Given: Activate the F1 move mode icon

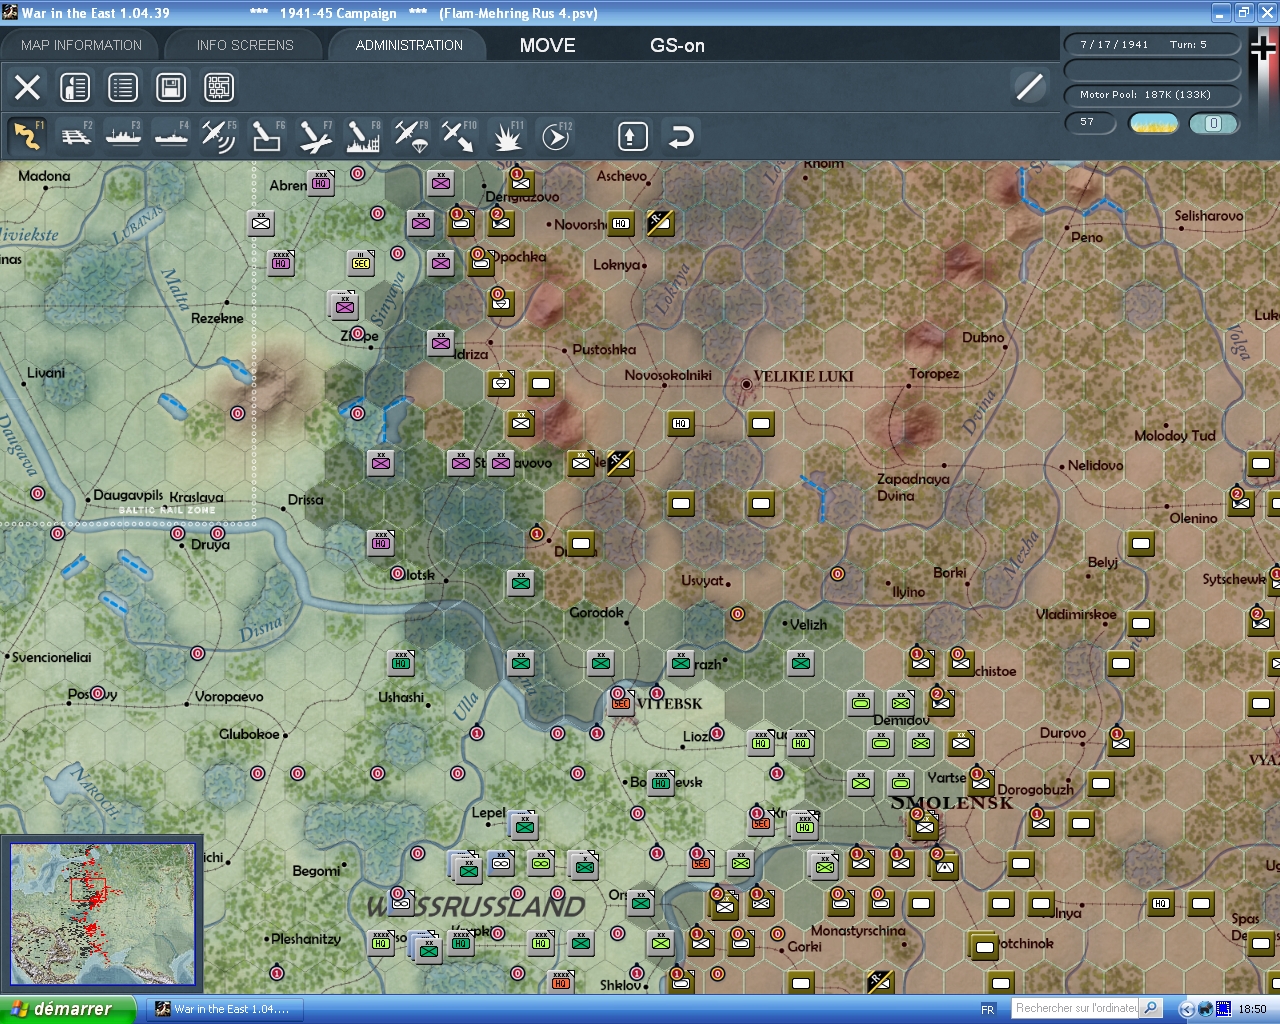Looking at the screenshot, I should pos(27,136).
